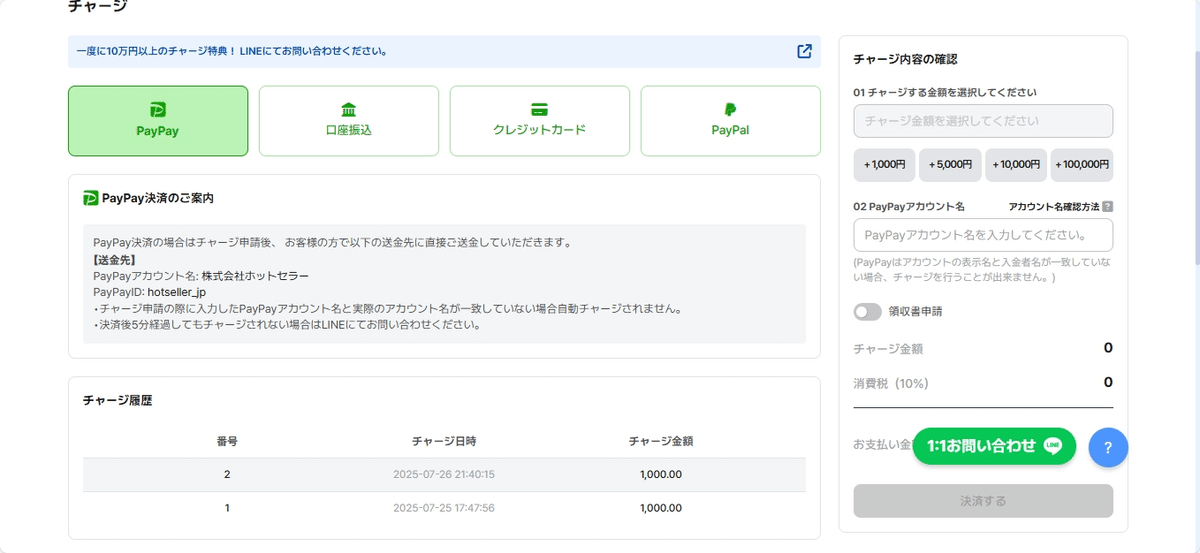Screen dimensions: 1200x553
Task: Select the 口座振込 bank transfer tab
Action: pos(349,121)
